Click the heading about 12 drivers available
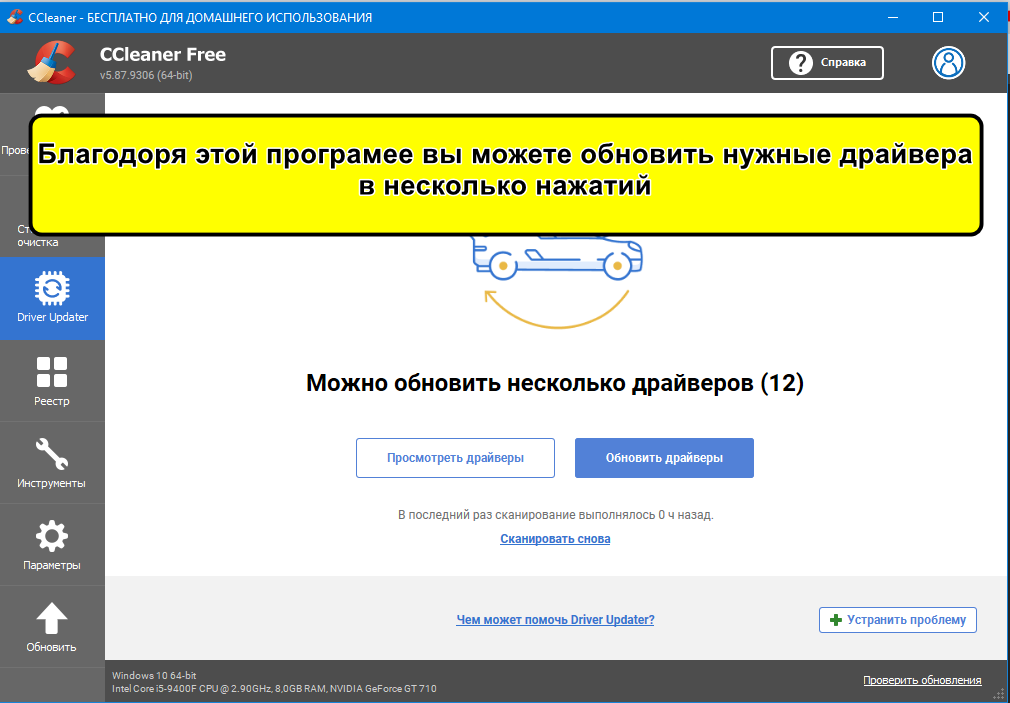The height and width of the screenshot is (703, 1010). [554, 384]
